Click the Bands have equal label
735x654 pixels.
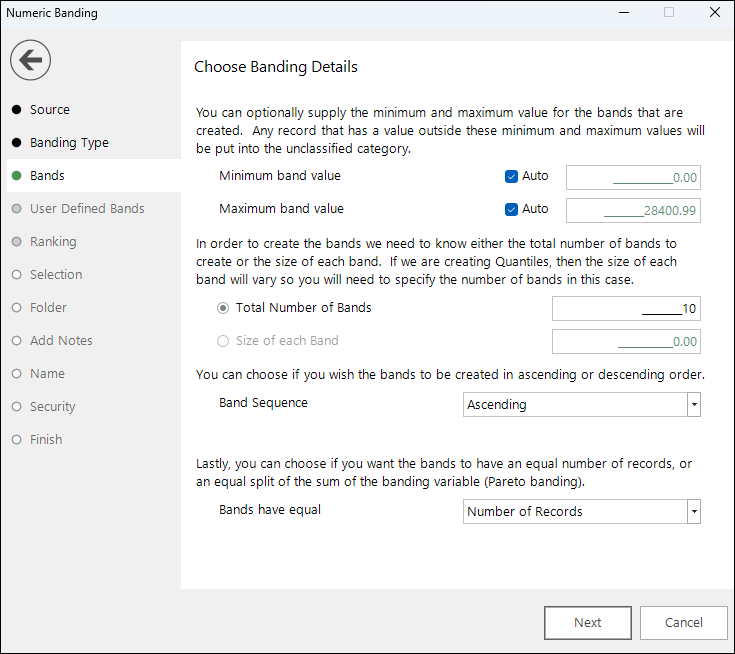point(270,510)
